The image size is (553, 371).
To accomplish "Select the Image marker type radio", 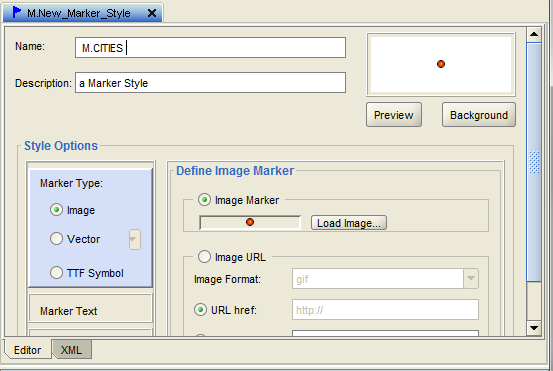I will pyautogui.click(x=56, y=210).
